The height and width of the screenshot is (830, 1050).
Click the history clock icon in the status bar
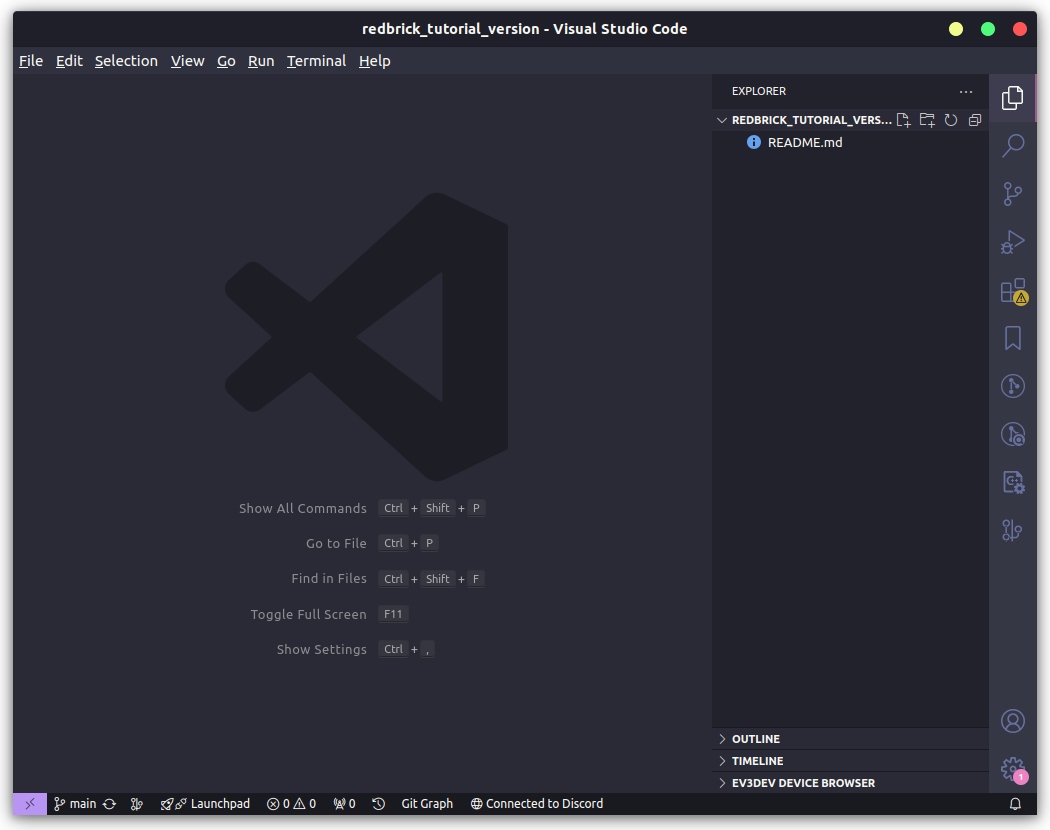[378, 804]
